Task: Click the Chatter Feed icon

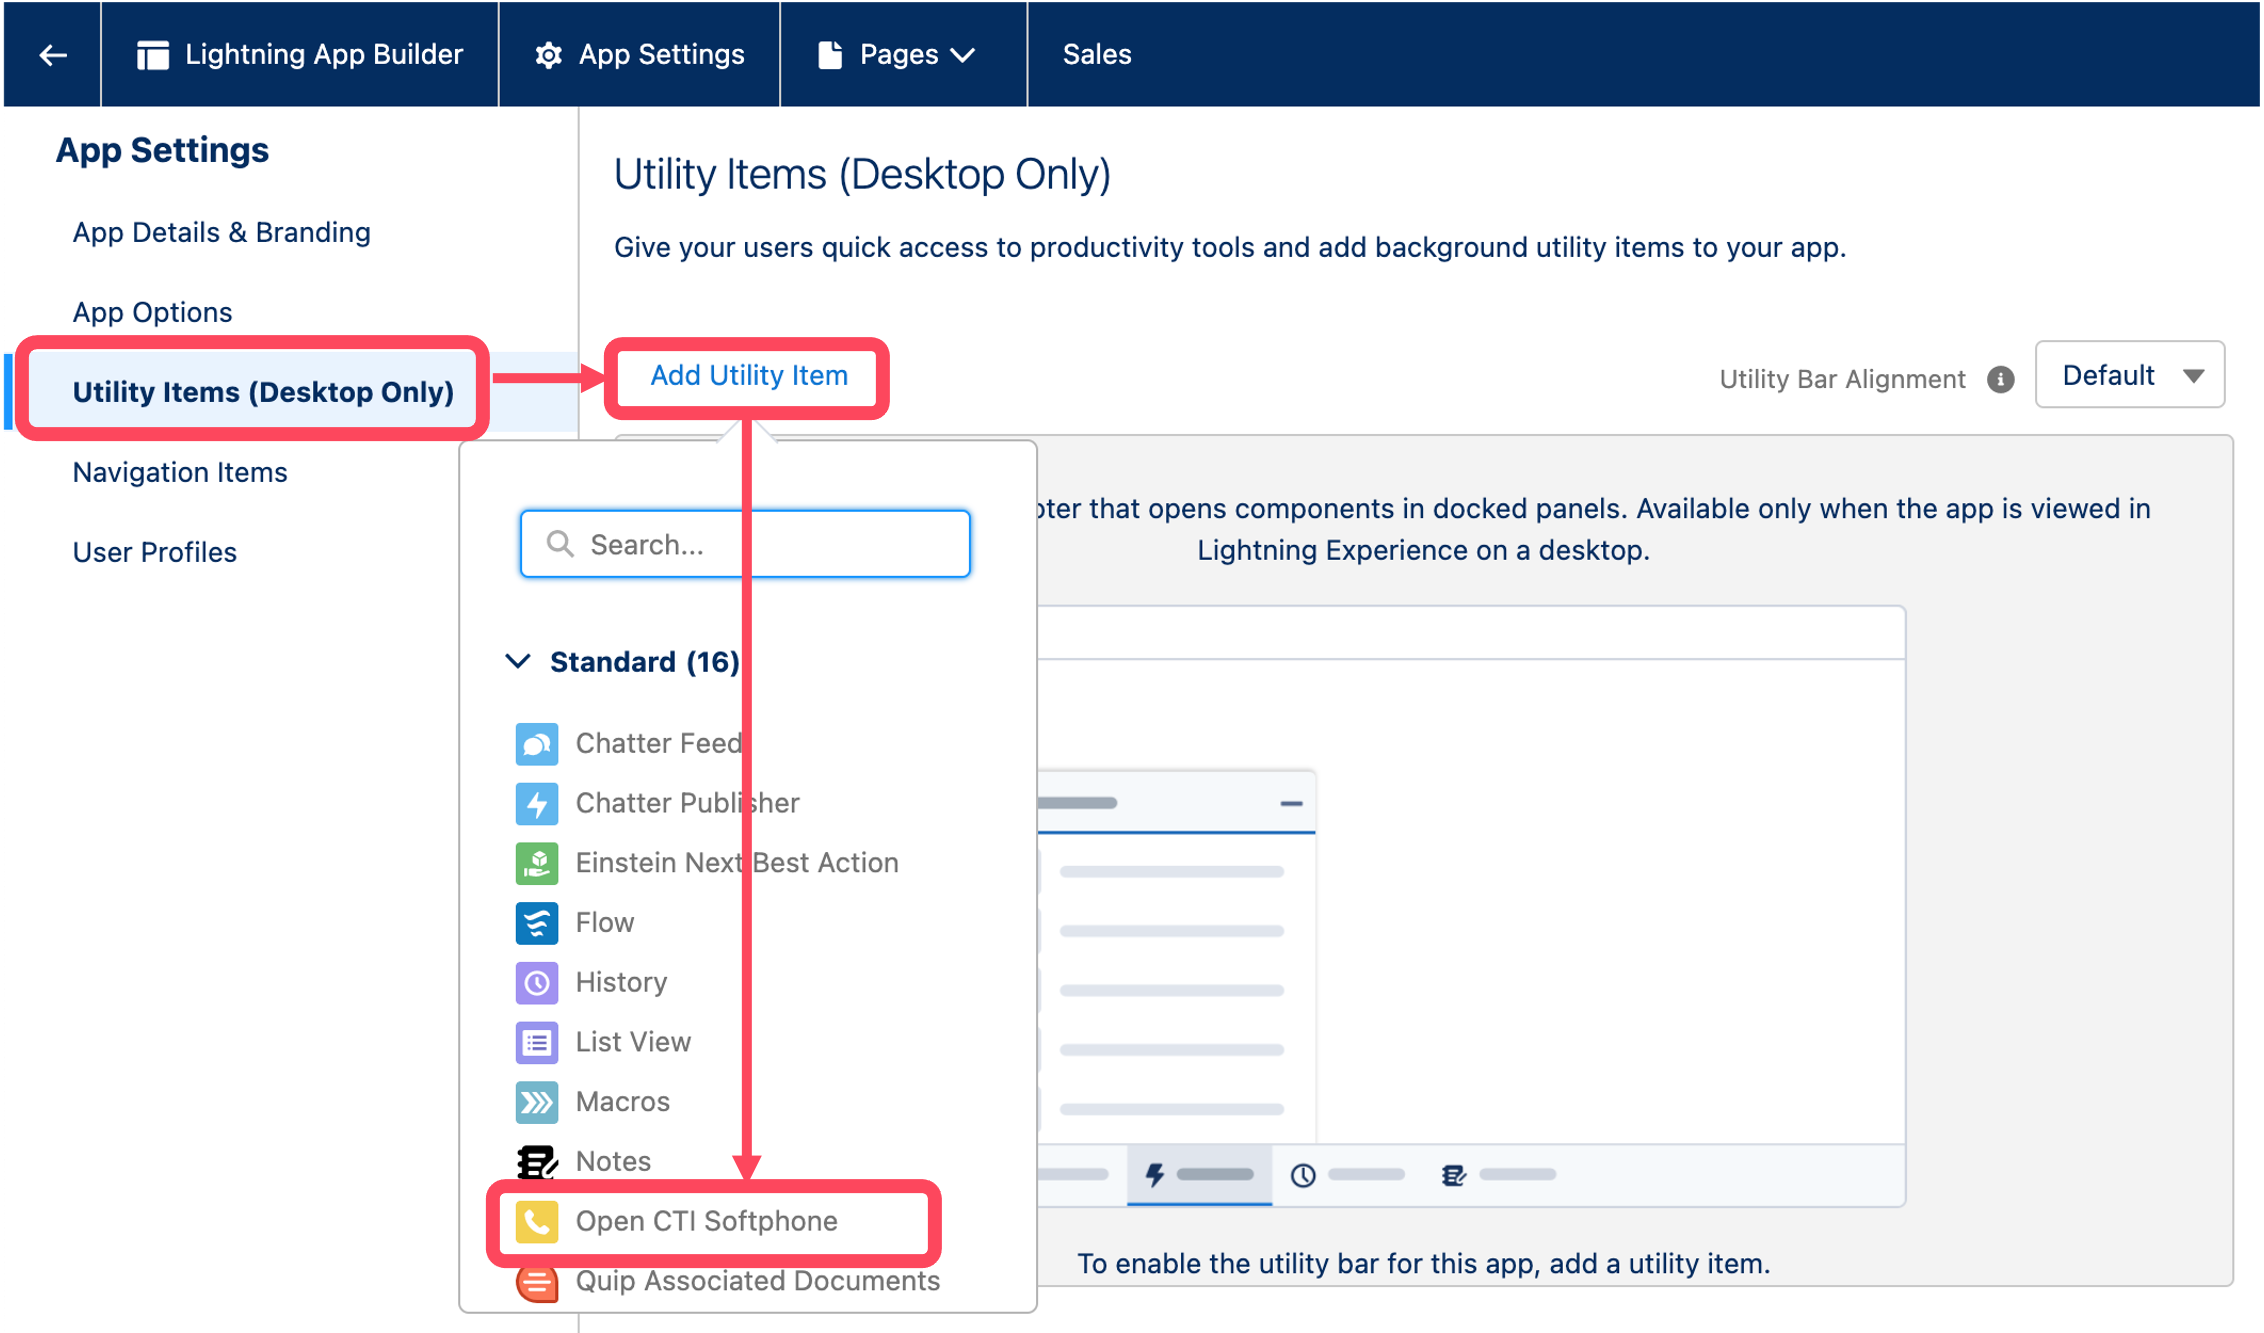Action: click(x=537, y=744)
